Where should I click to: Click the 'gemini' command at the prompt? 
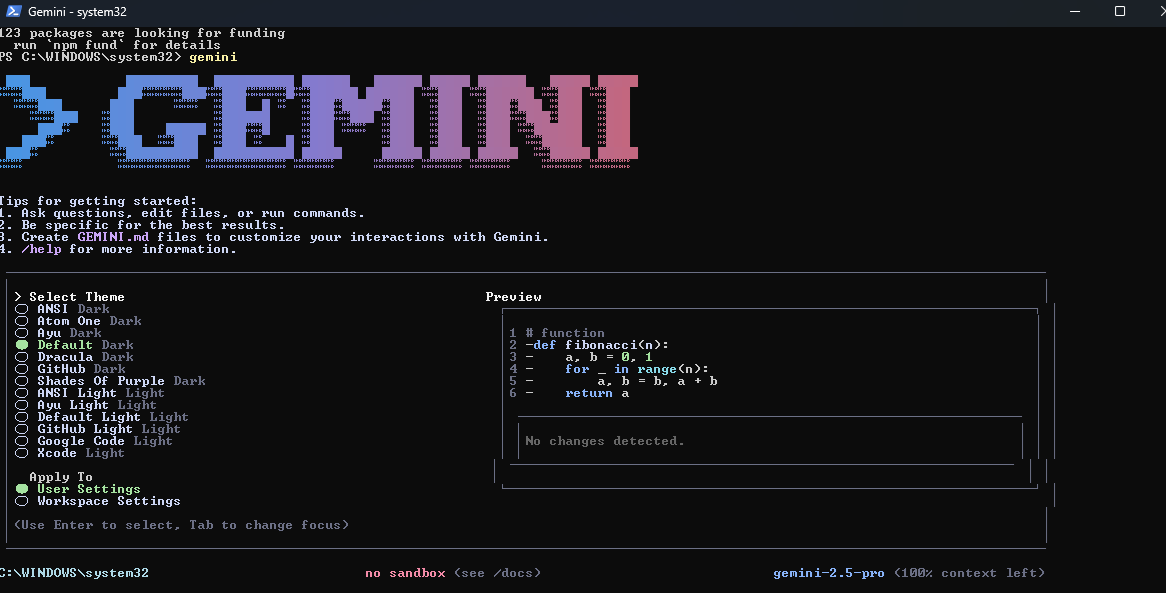tap(213, 57)
